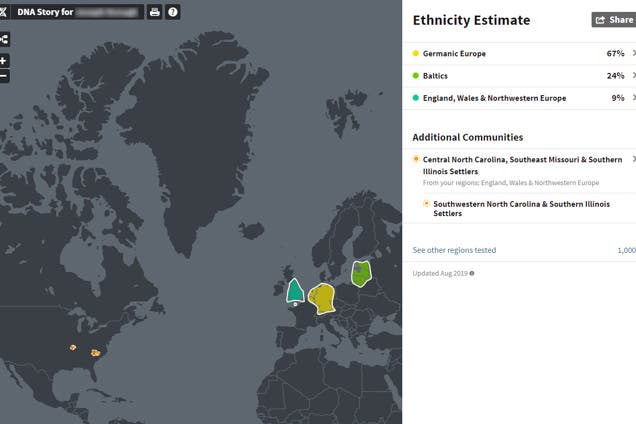Click the map share connections icon
Viewport: 636px width, 424px height.
click(x=4, y=39)
